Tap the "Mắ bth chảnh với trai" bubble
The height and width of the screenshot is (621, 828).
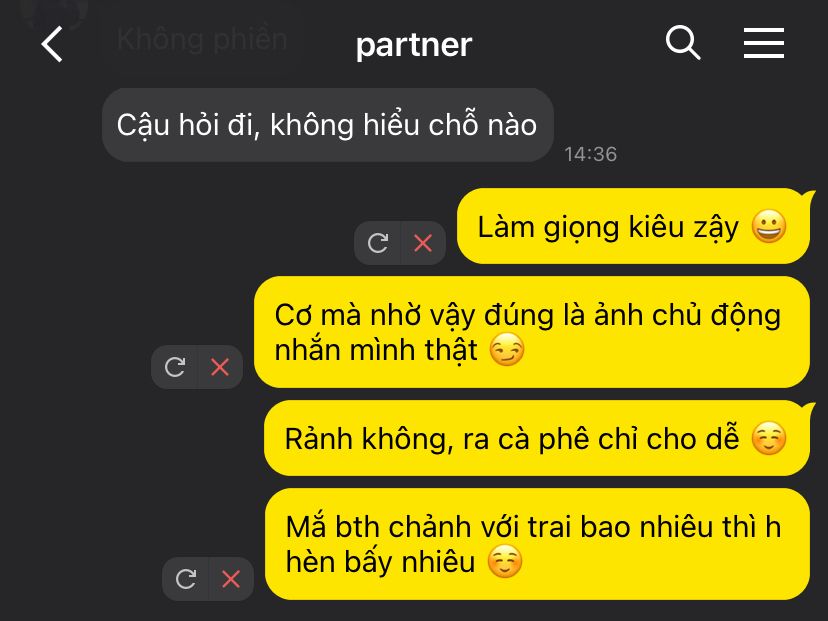(x=538, y=544)
